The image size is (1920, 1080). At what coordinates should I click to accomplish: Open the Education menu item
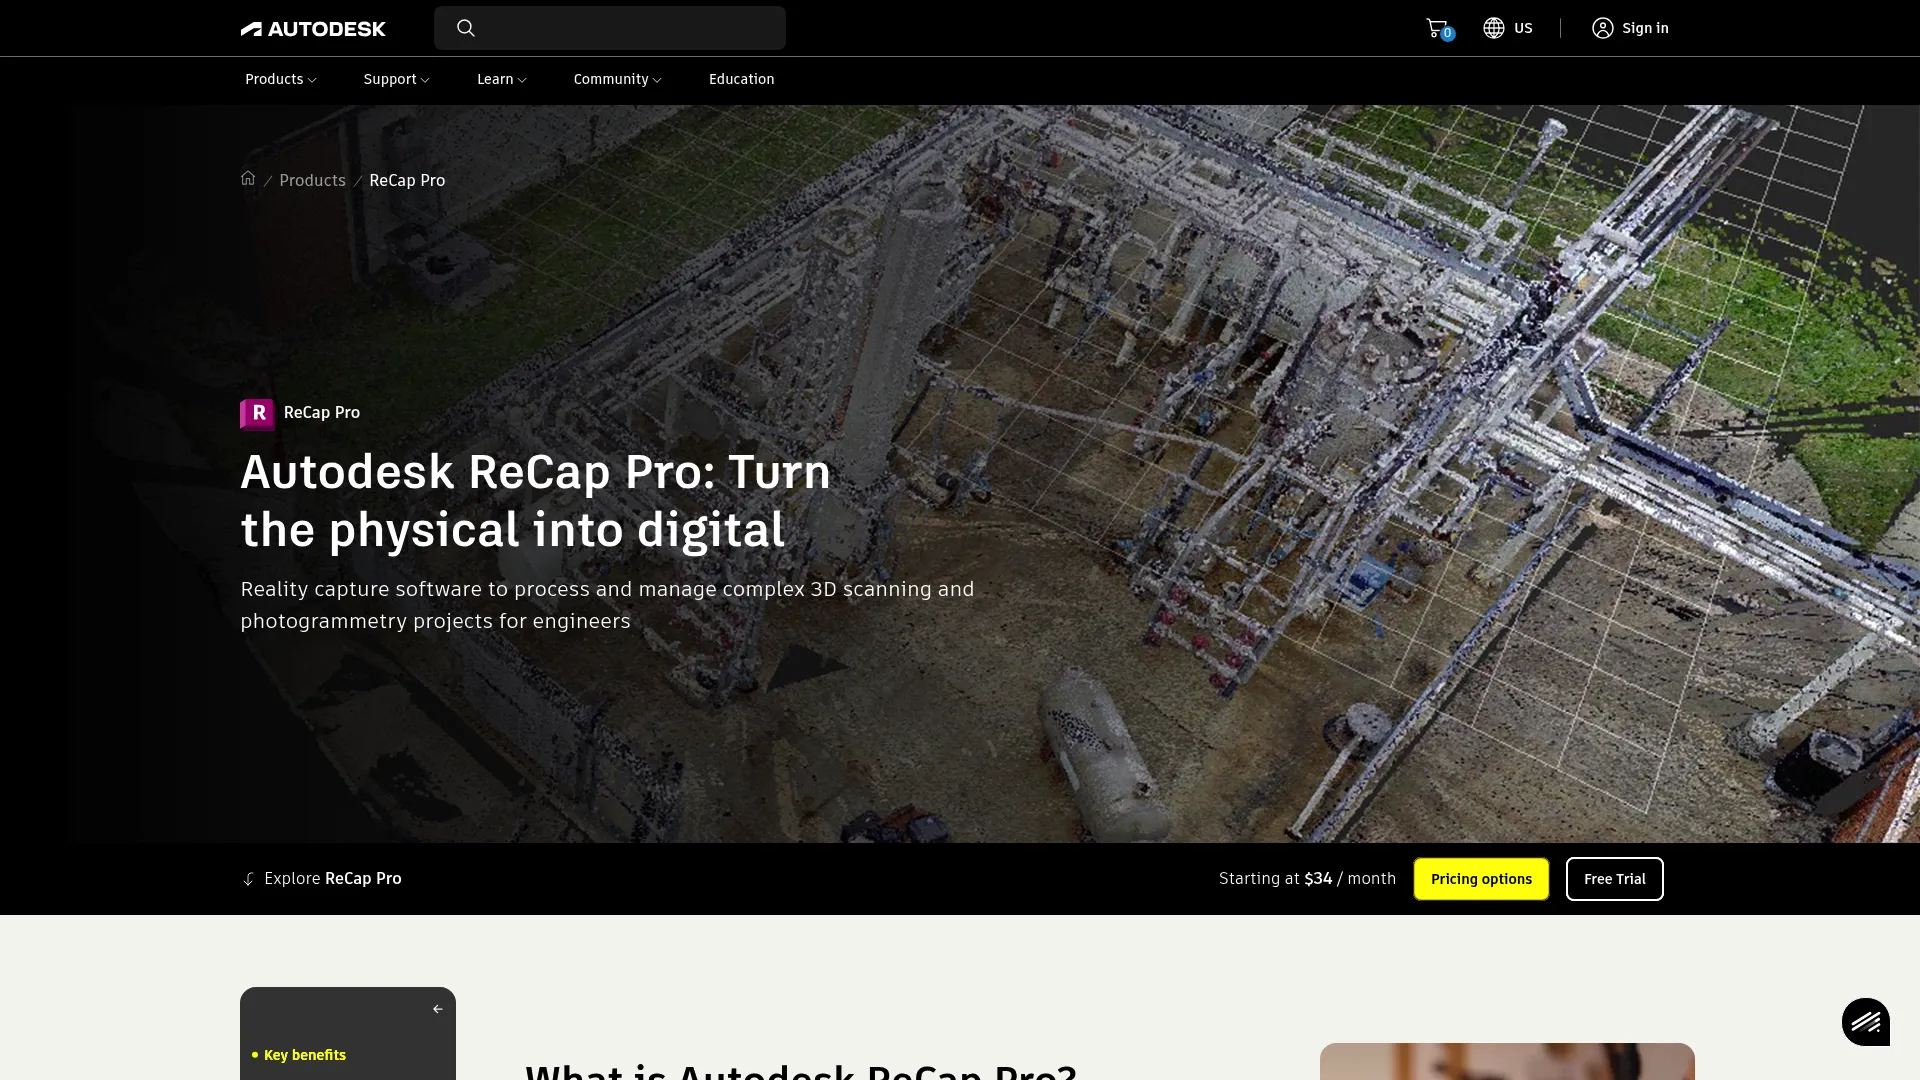click(741, 79)
